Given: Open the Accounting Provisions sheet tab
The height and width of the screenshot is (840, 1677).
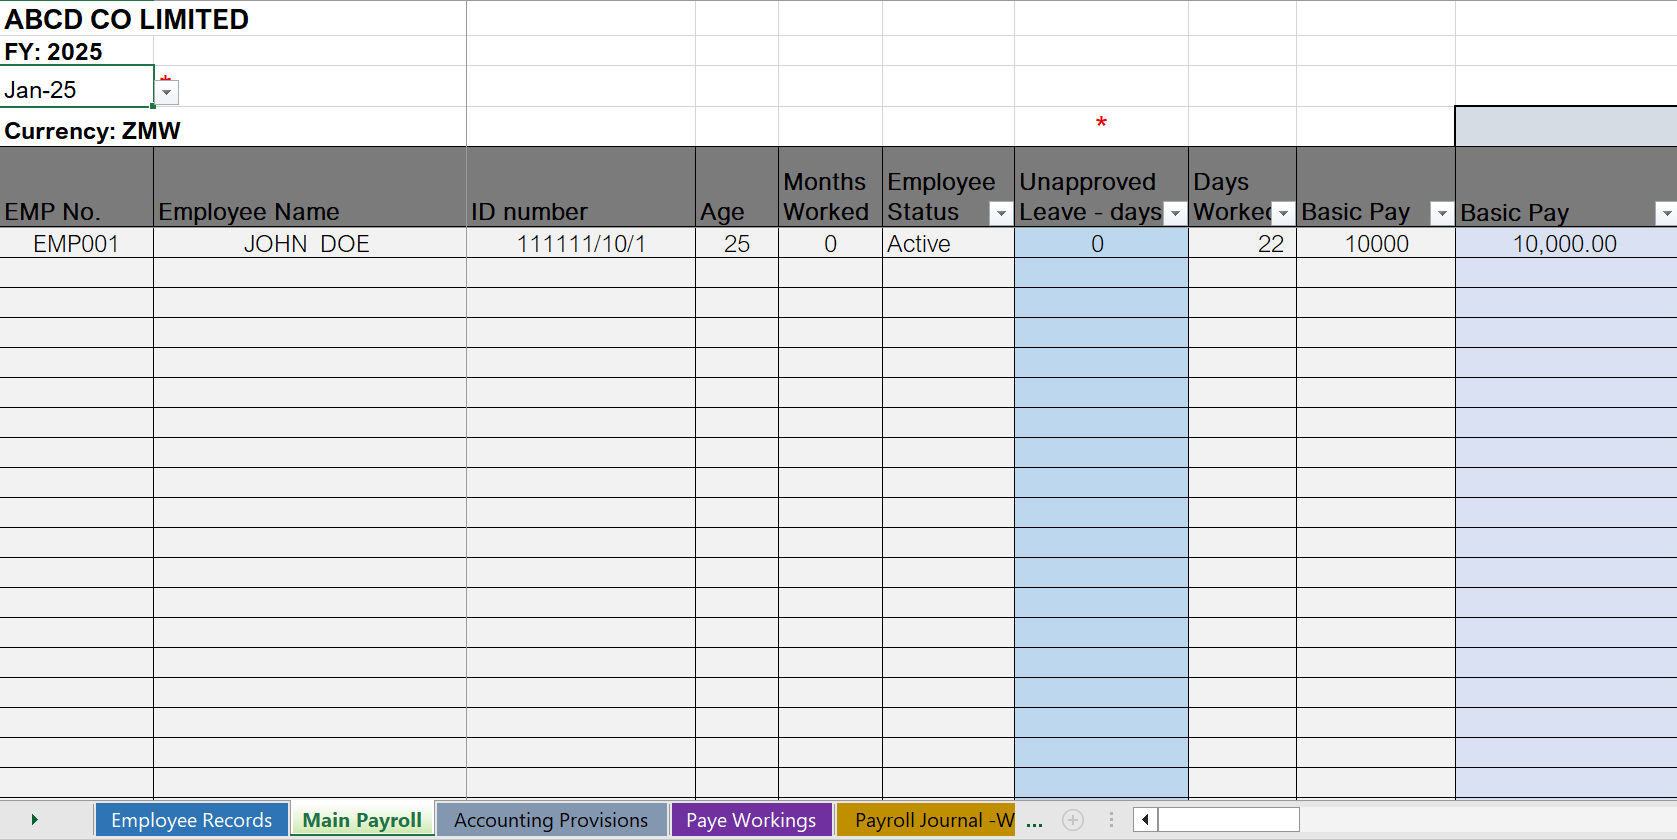Looking at the screenshot, I should [551, 820].
